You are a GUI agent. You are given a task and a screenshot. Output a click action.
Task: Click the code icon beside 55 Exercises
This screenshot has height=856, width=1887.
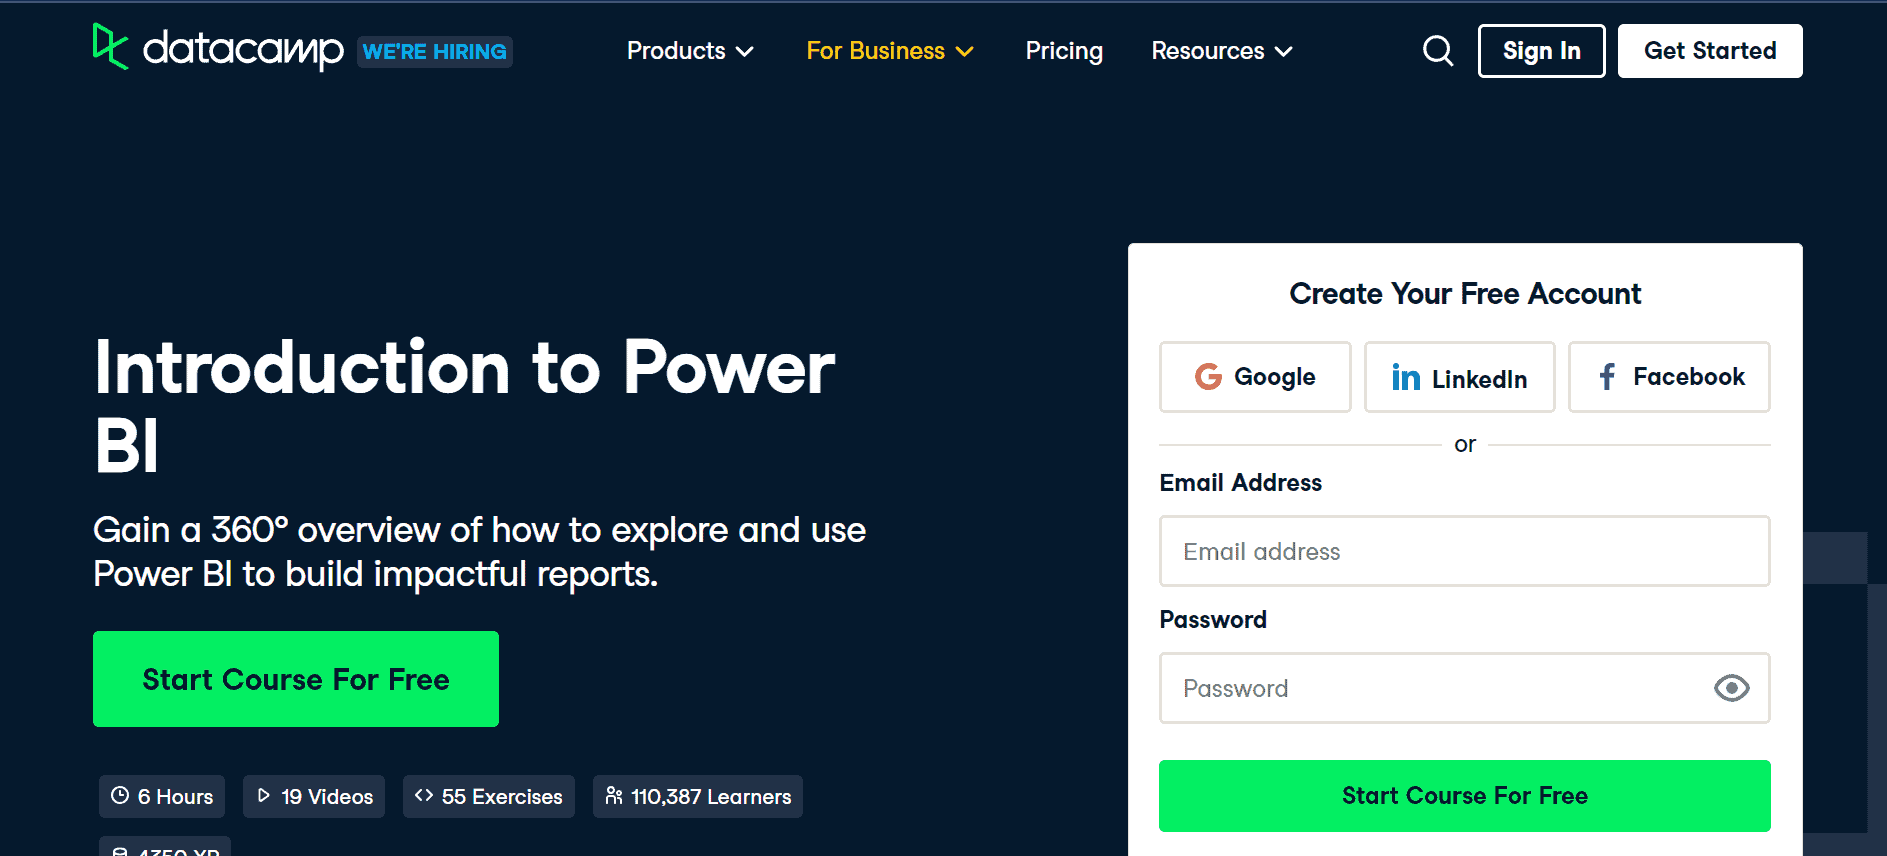[x=424, y=796]
